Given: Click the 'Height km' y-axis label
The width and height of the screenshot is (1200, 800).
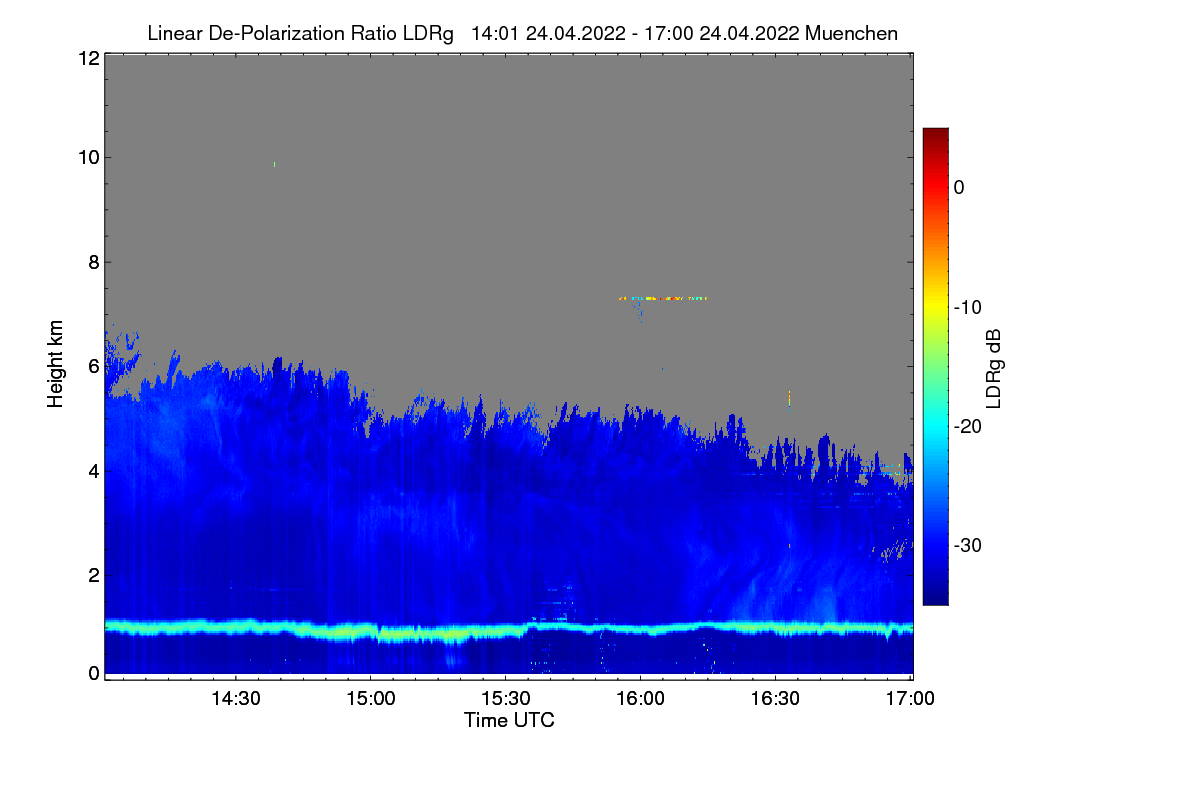Looking at the screenshot, I should (56, 363).
